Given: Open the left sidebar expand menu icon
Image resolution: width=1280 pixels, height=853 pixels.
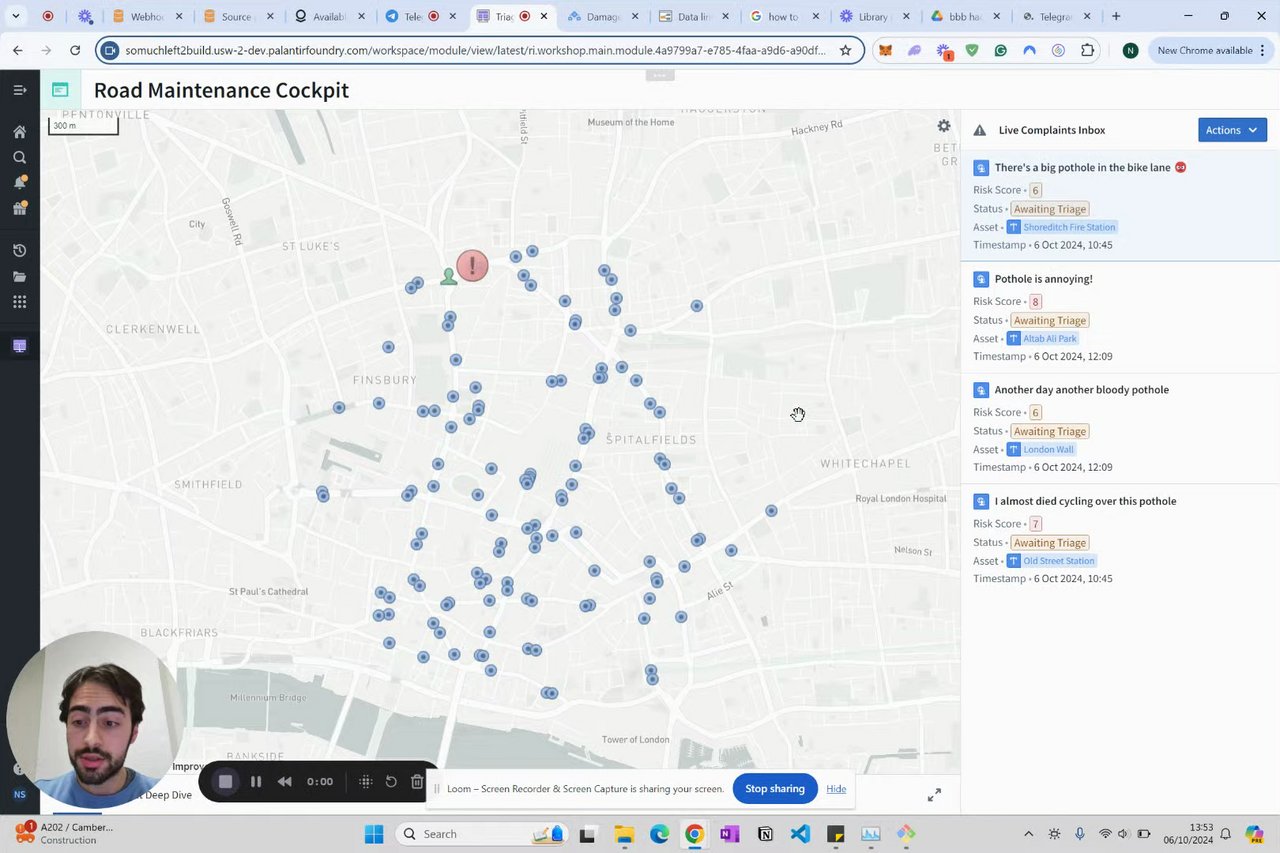Looking at the screenshot, I should pyautogui.click(x=19, y=90).
